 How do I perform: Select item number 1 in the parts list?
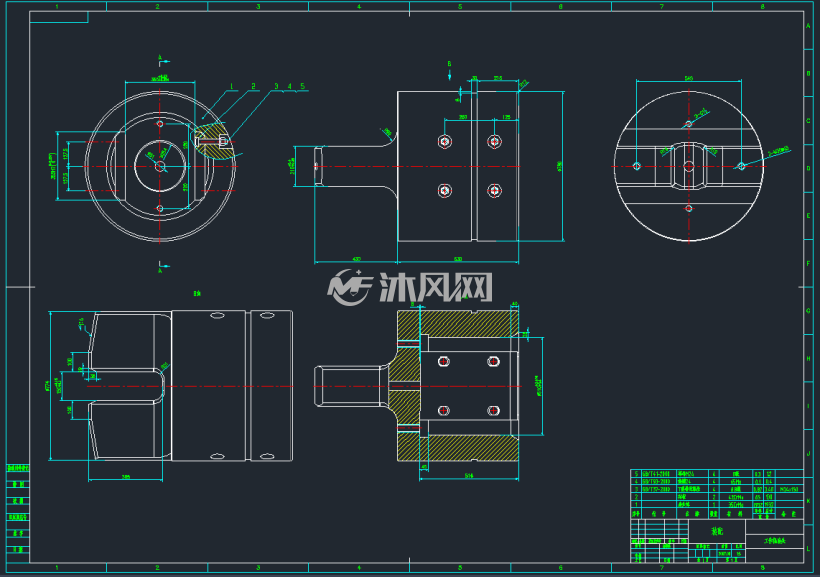[x=636, y=504]
